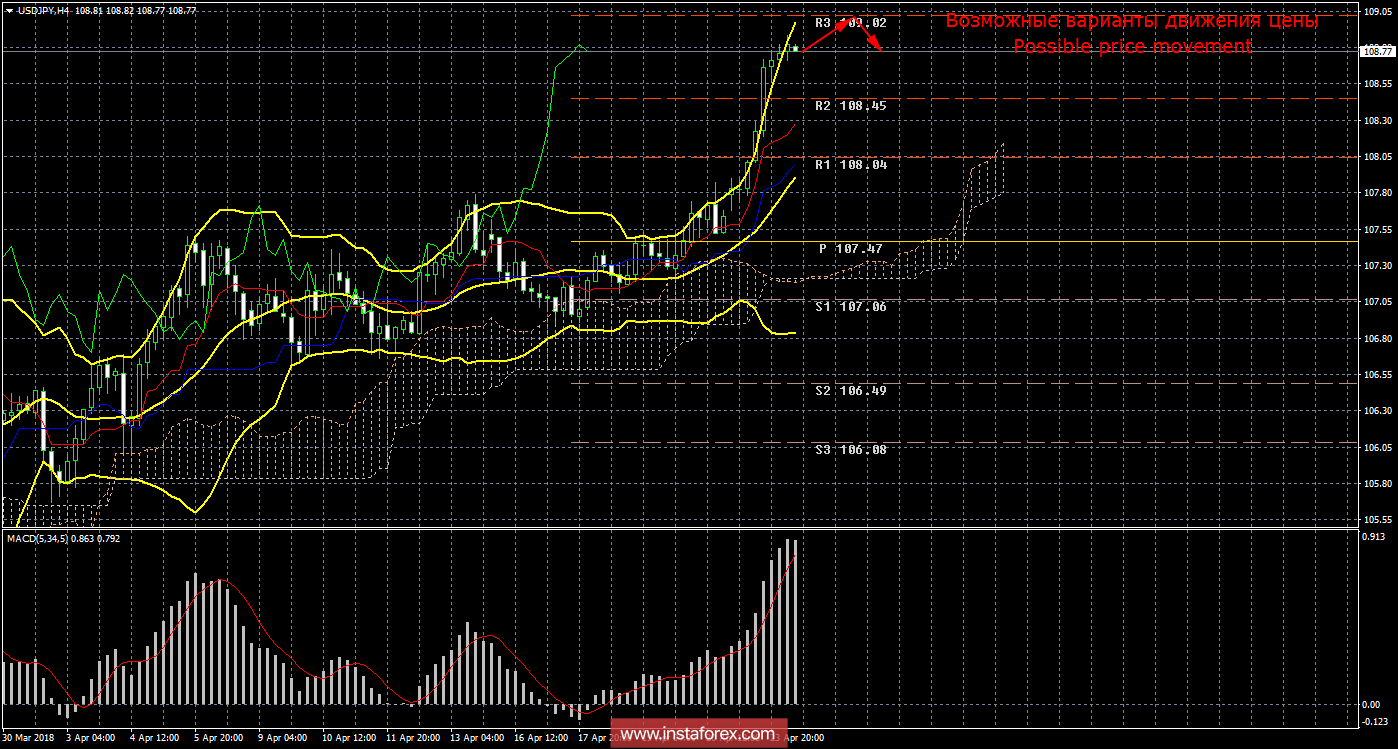Screen dimensions: 1398x749
Task: Click the 107.05 price scale value
Action: point(1376,302)
